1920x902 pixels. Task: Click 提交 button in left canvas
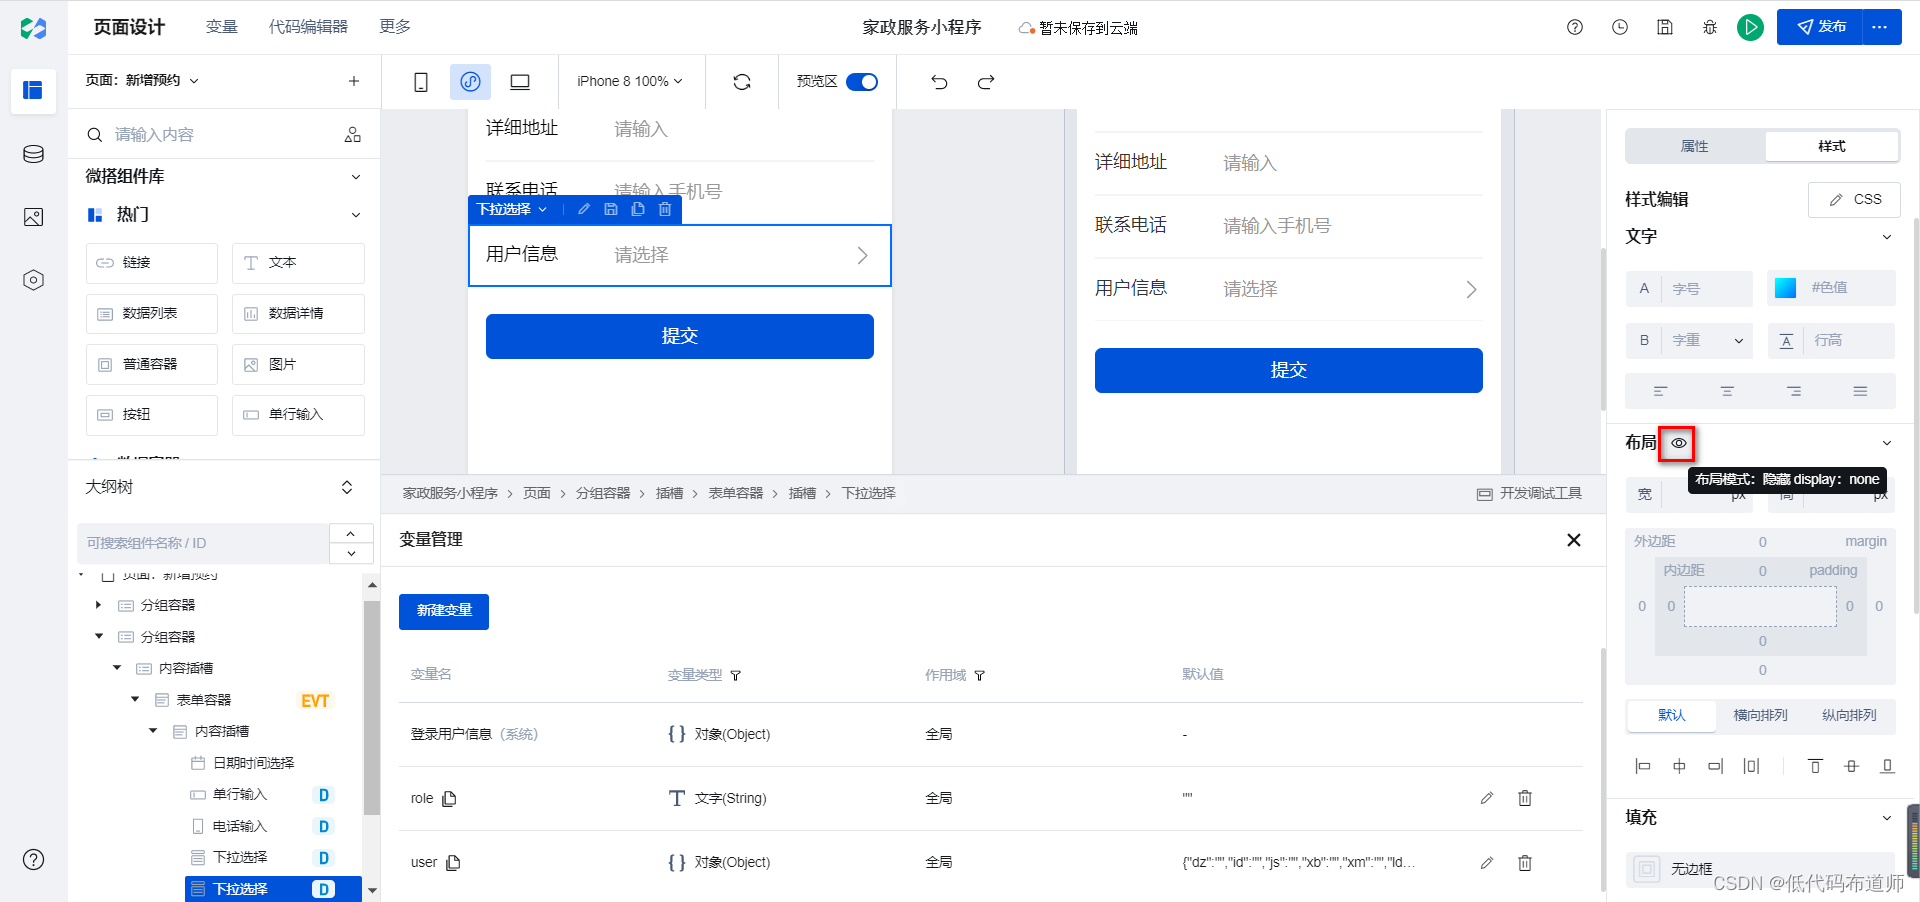pos(680,336)
